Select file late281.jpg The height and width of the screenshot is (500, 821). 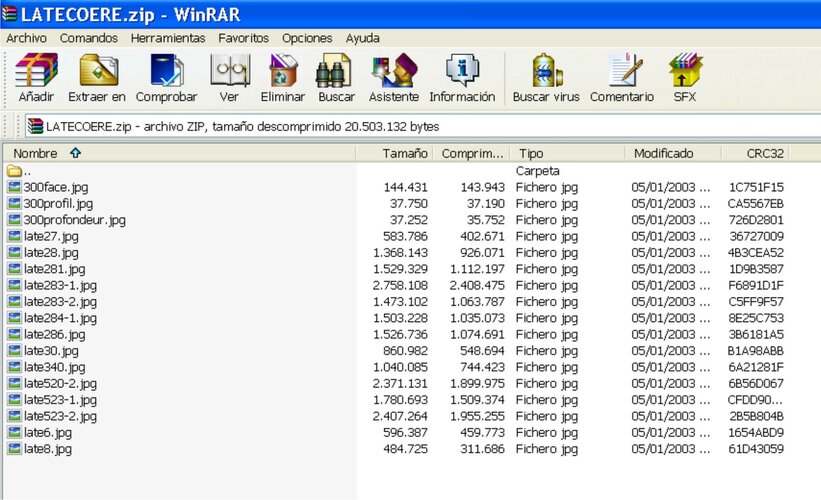(54, 269)
